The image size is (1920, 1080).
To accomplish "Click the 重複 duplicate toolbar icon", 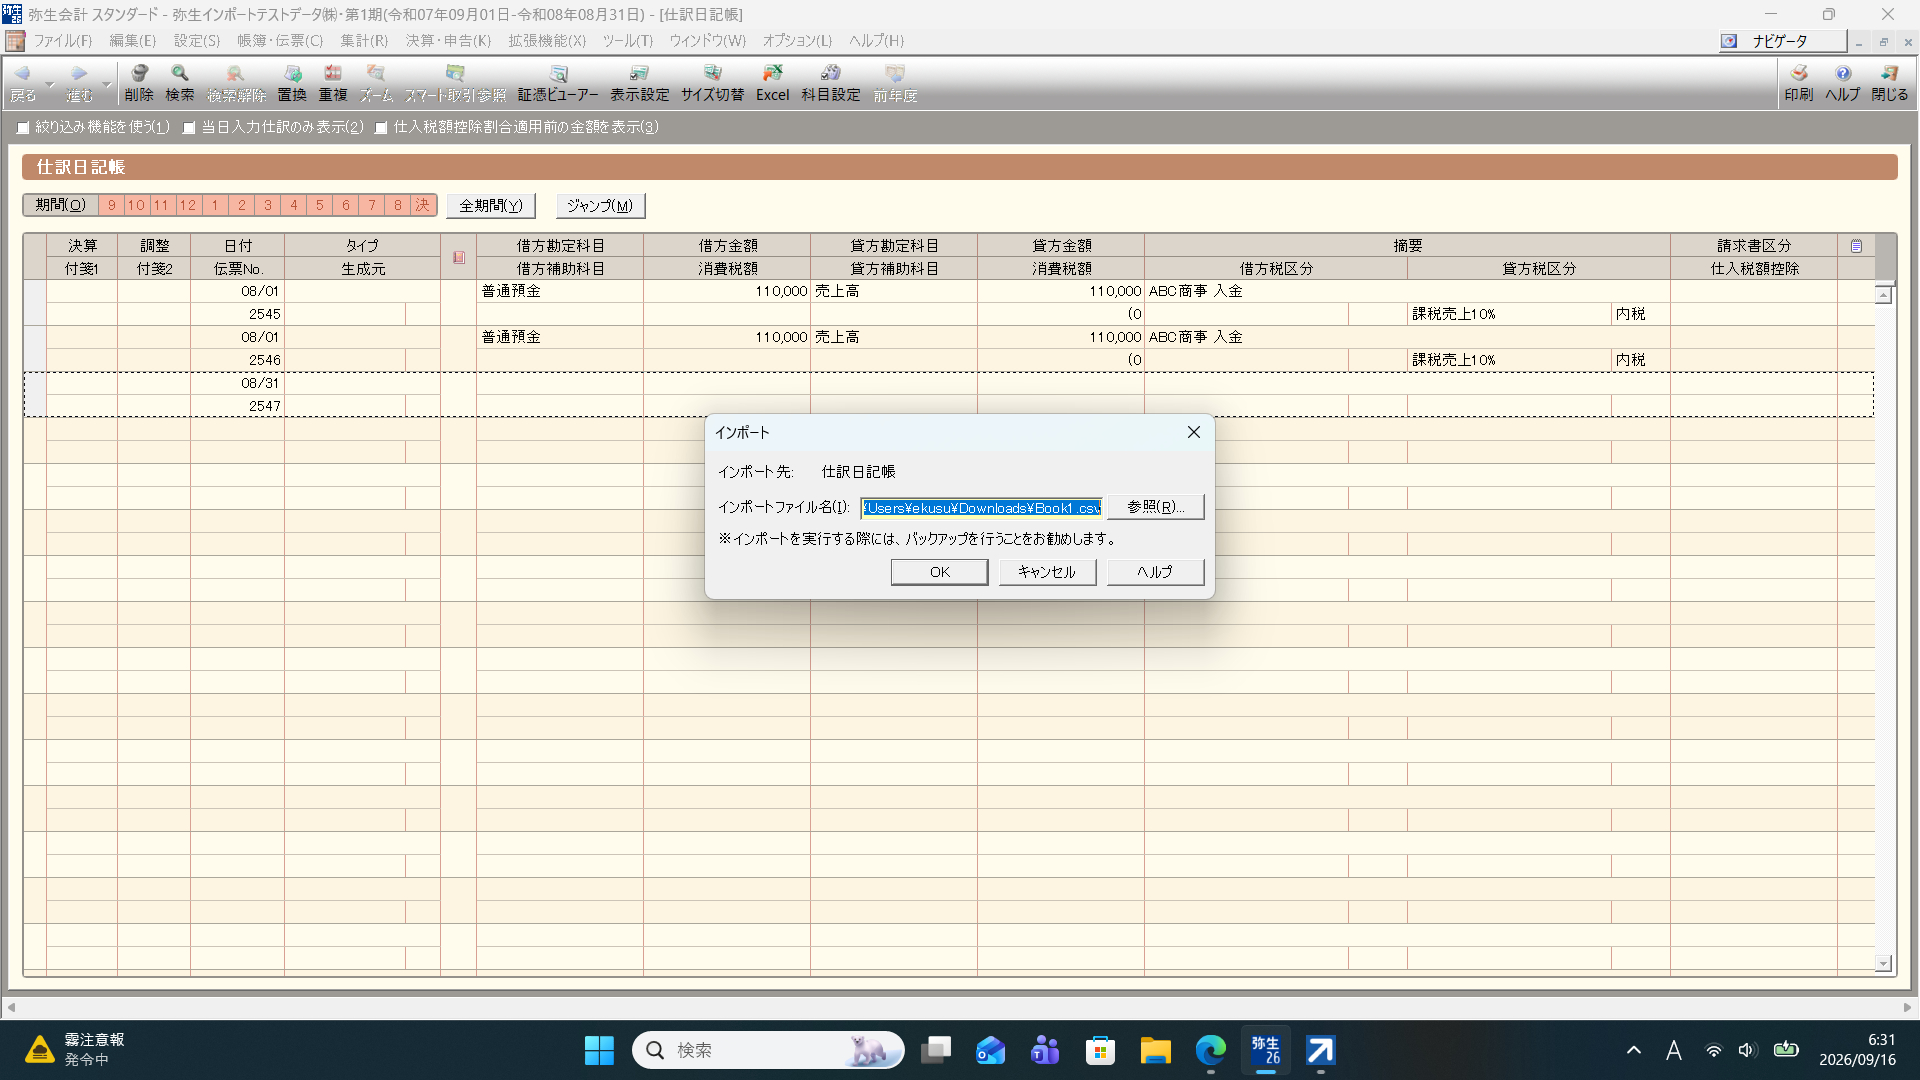I will click(333, 83).
